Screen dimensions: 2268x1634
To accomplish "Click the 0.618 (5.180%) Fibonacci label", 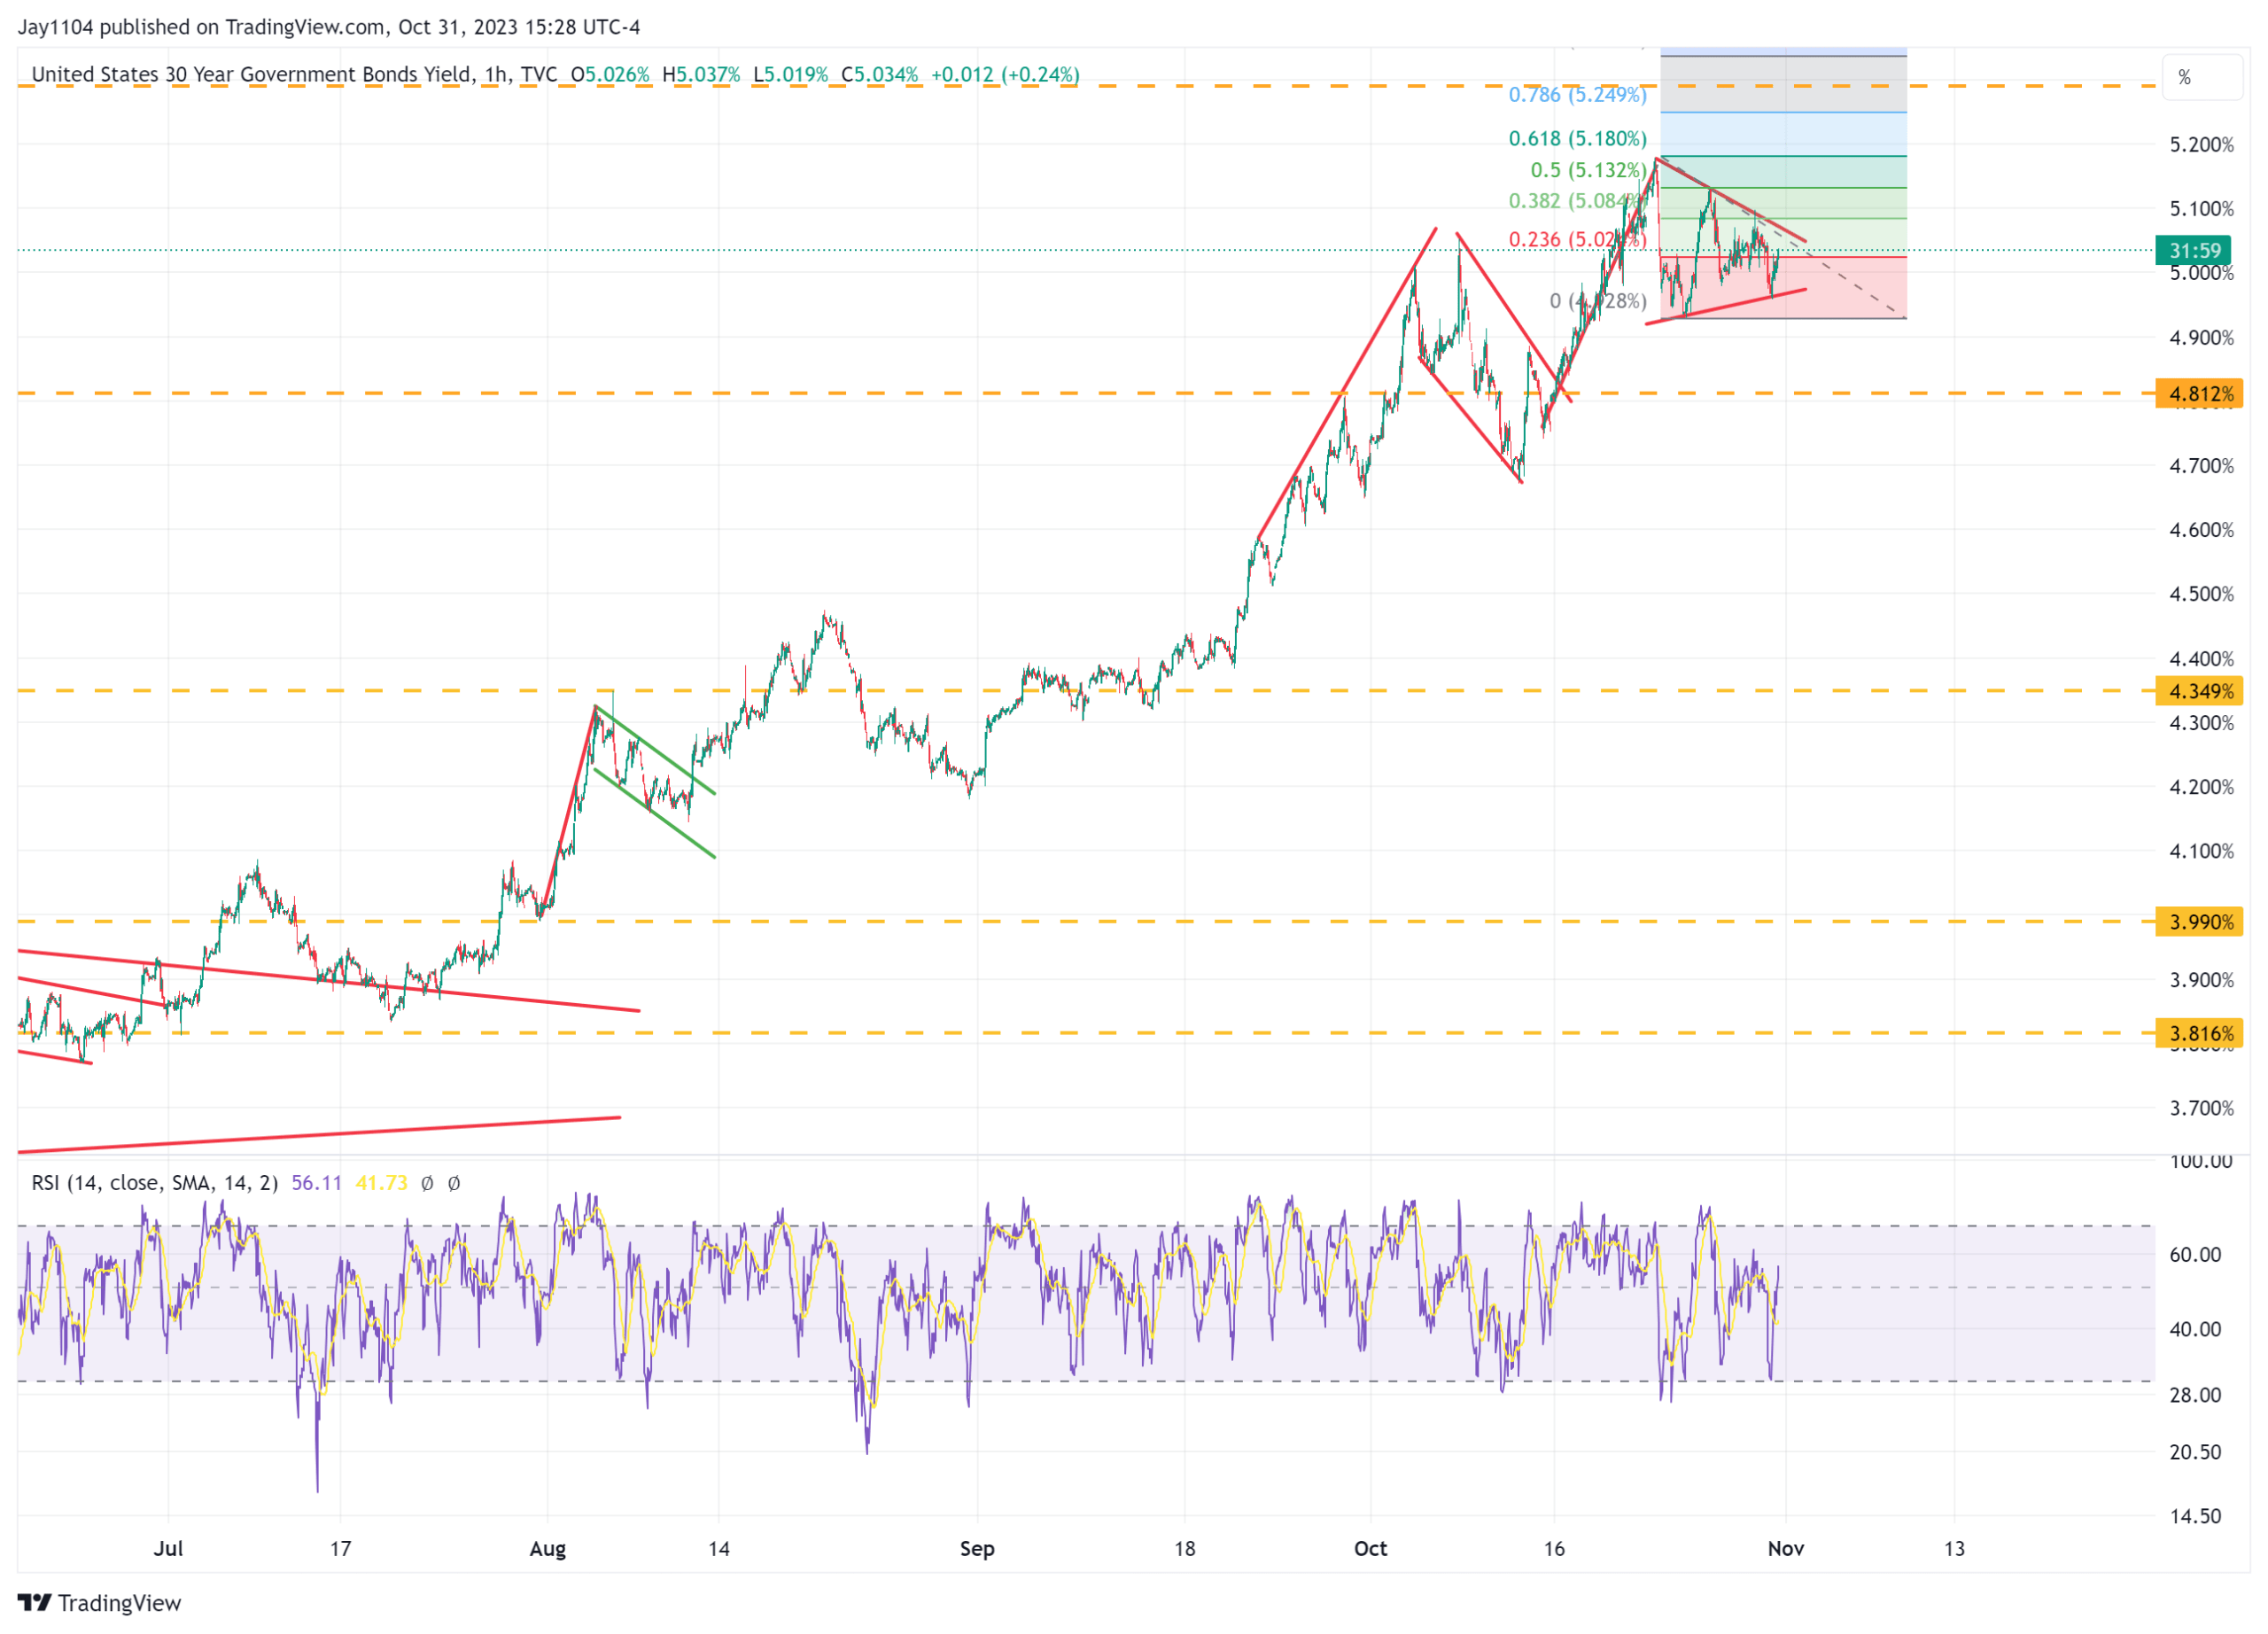I will 1577,139.
